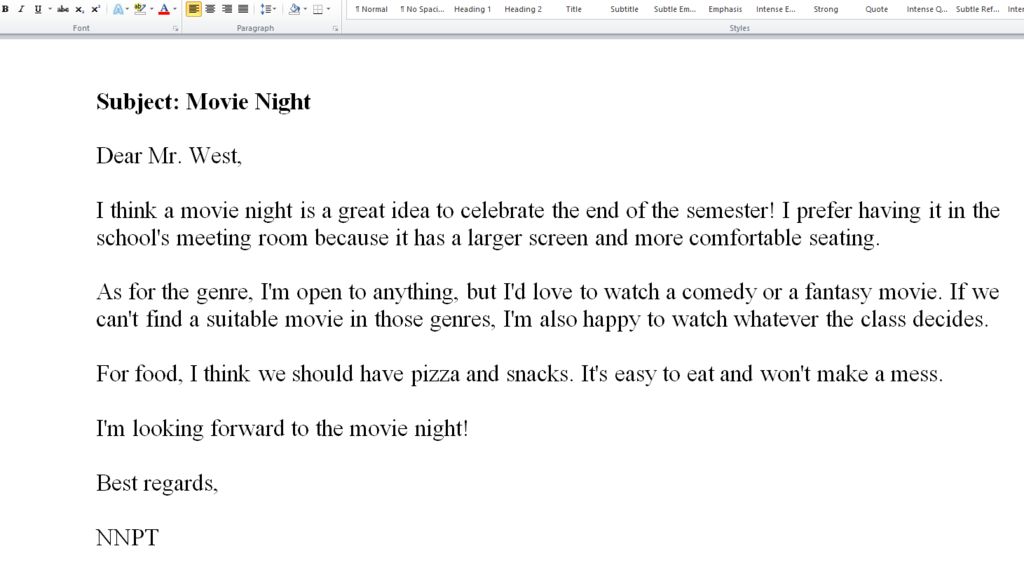Image resolution: width=1024 pixels, height=572 pixels.
Task: Expand the font color dropdown arrow
Action: point(175,9)
